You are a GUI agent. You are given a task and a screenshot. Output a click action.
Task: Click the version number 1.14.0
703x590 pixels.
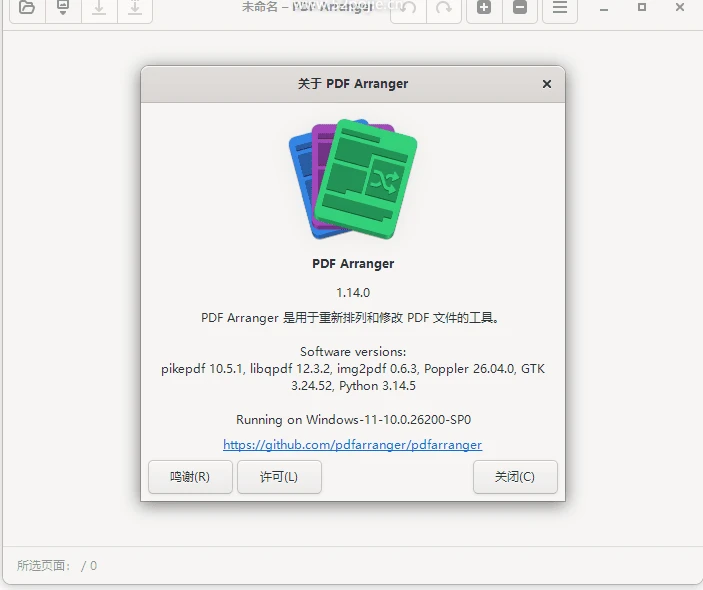pos(353,293)
